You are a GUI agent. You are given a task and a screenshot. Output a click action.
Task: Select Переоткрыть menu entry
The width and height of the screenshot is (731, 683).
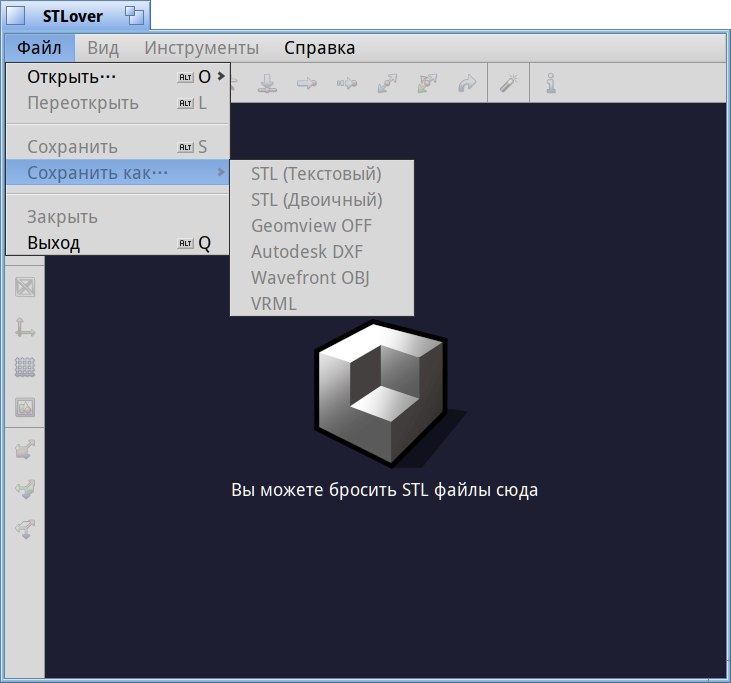click(117, 103)
